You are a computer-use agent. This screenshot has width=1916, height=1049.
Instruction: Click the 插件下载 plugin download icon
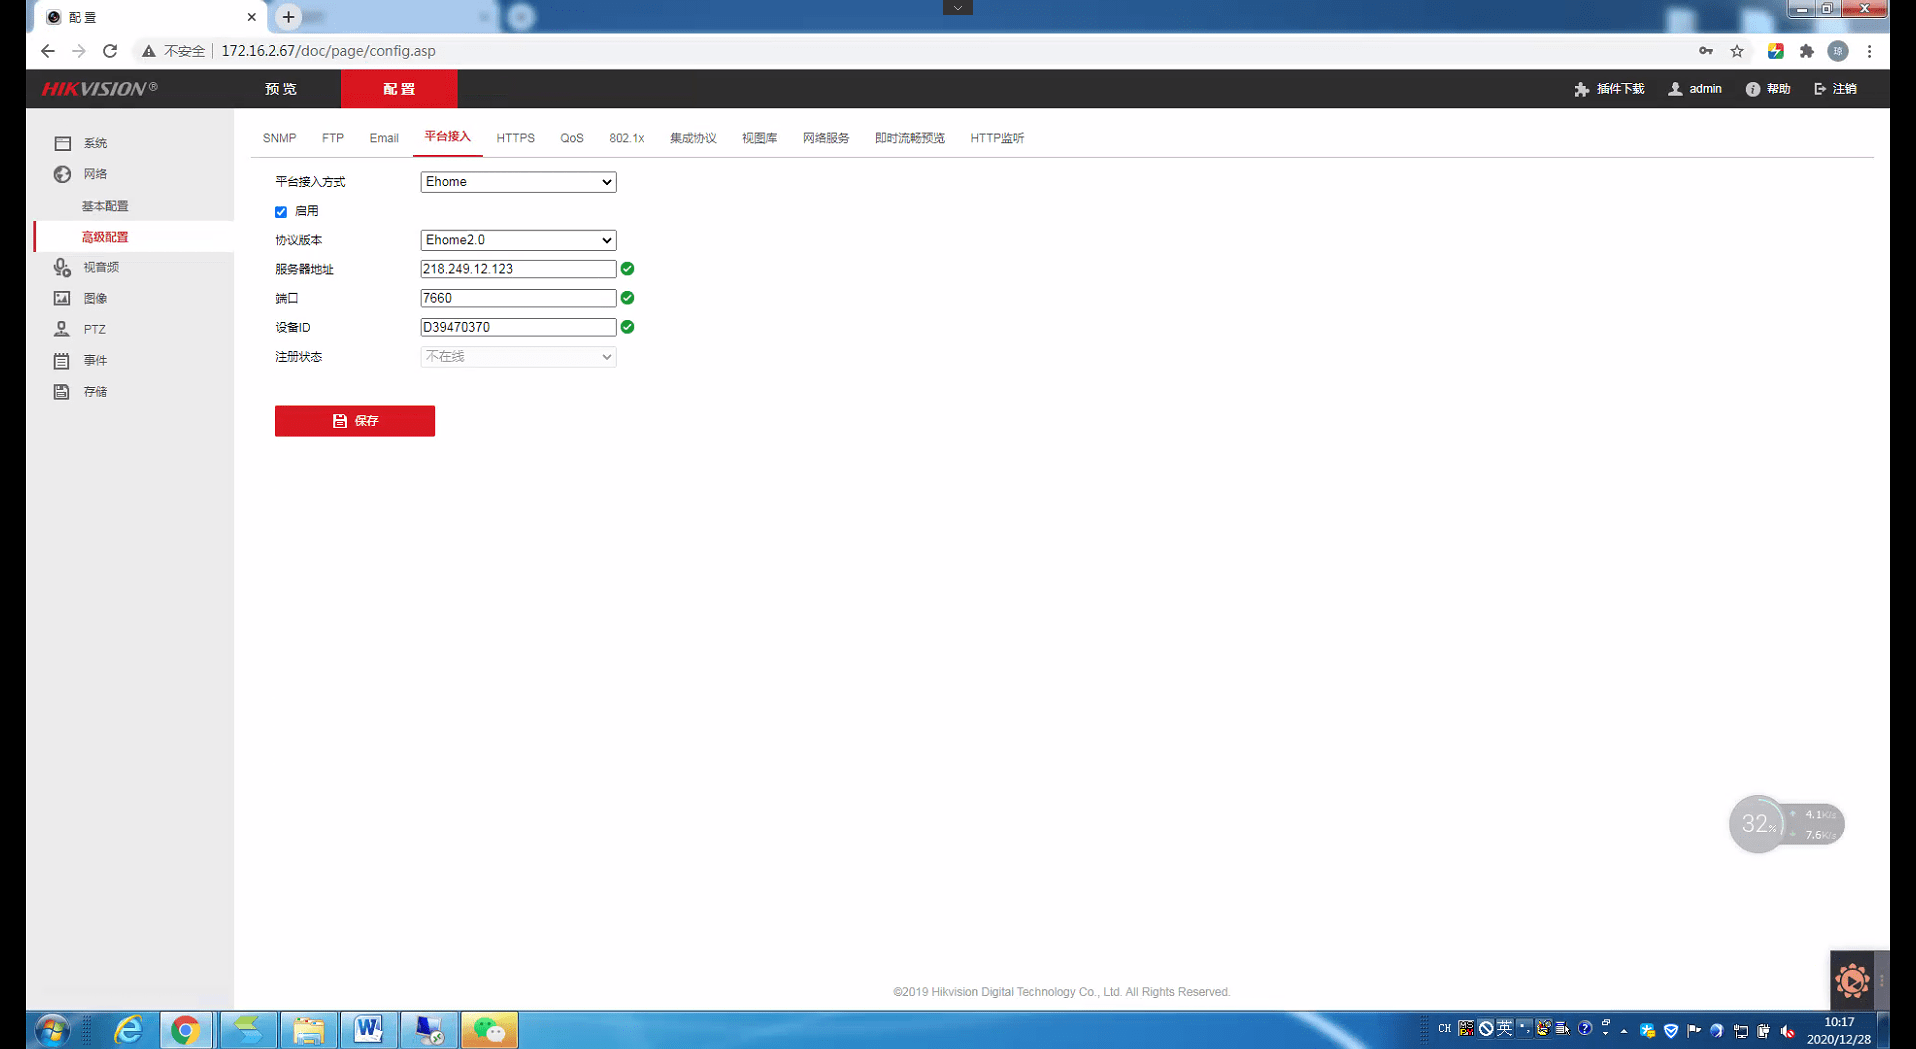point(1581,89)
